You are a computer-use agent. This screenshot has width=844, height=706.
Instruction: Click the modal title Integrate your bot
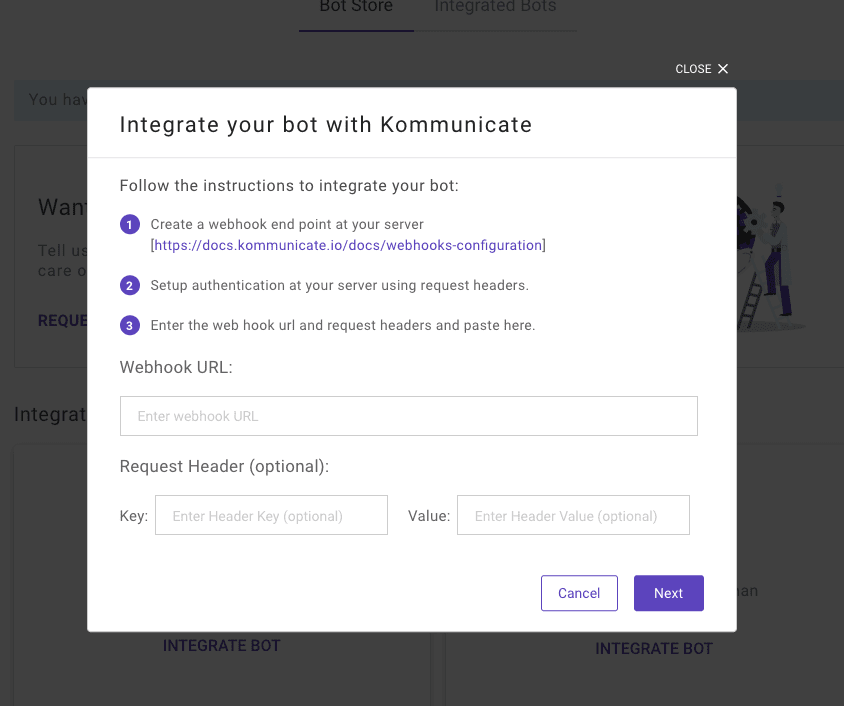[326, 124]
